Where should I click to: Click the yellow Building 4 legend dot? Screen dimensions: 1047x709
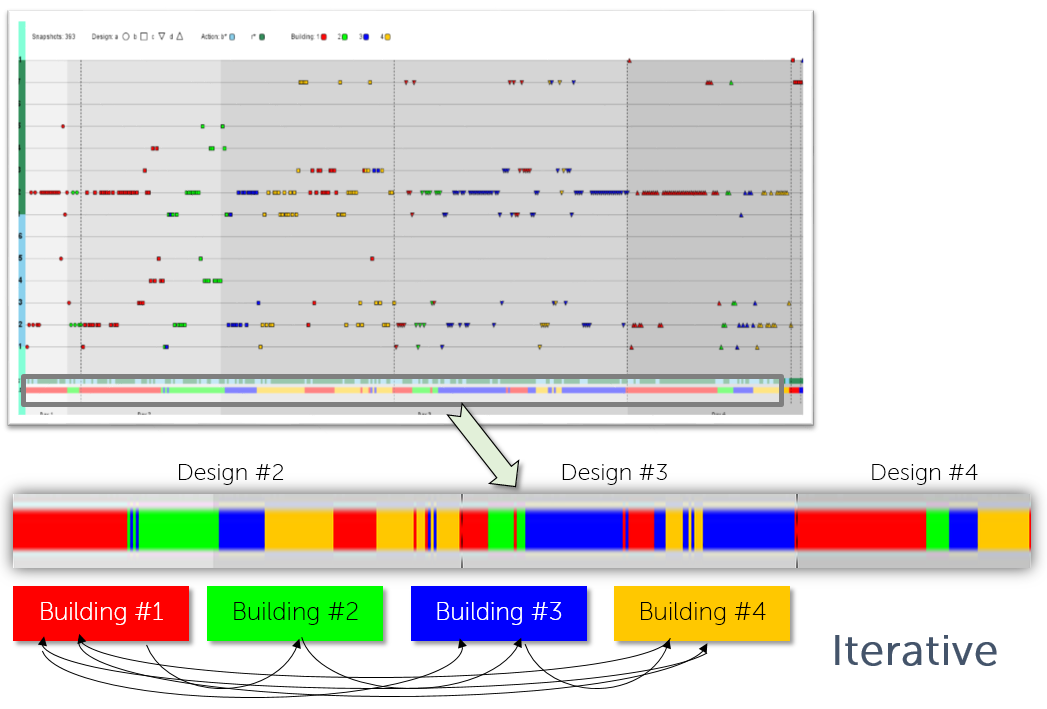coord(387,37)
